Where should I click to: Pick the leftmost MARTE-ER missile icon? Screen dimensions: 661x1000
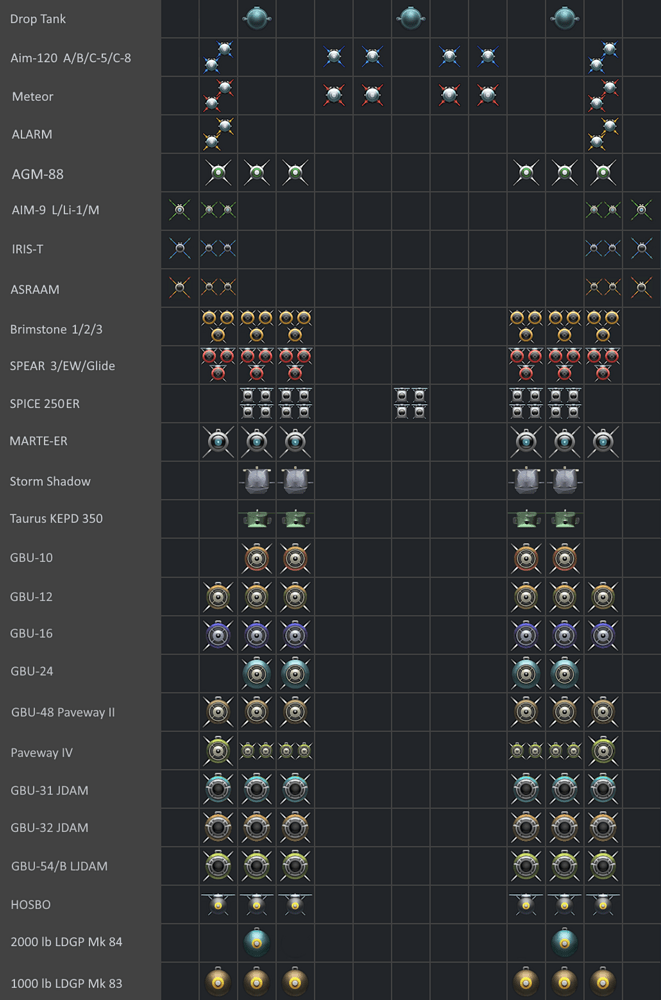[x=218, y=441]
